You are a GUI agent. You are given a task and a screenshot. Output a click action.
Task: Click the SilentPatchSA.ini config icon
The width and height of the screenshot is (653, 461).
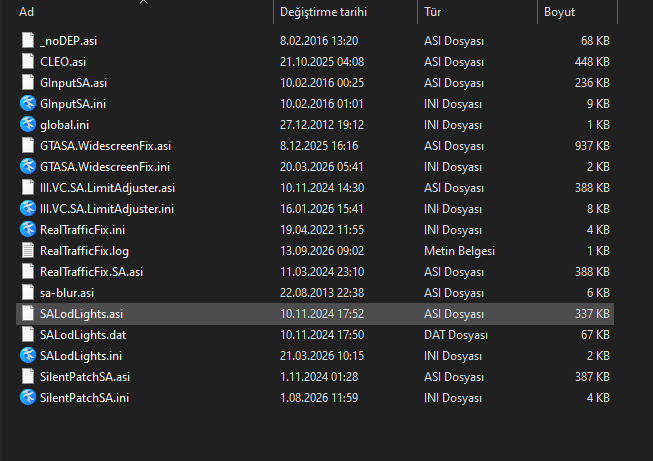click(x=28, y=397)
